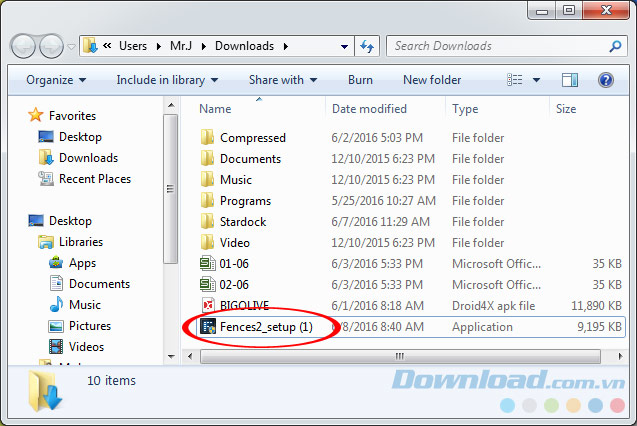The width and height of the screenshot is (637, 426).
Task: Select the Compressed folder icon
Action: pyautogui.click(x=207, y=137)
